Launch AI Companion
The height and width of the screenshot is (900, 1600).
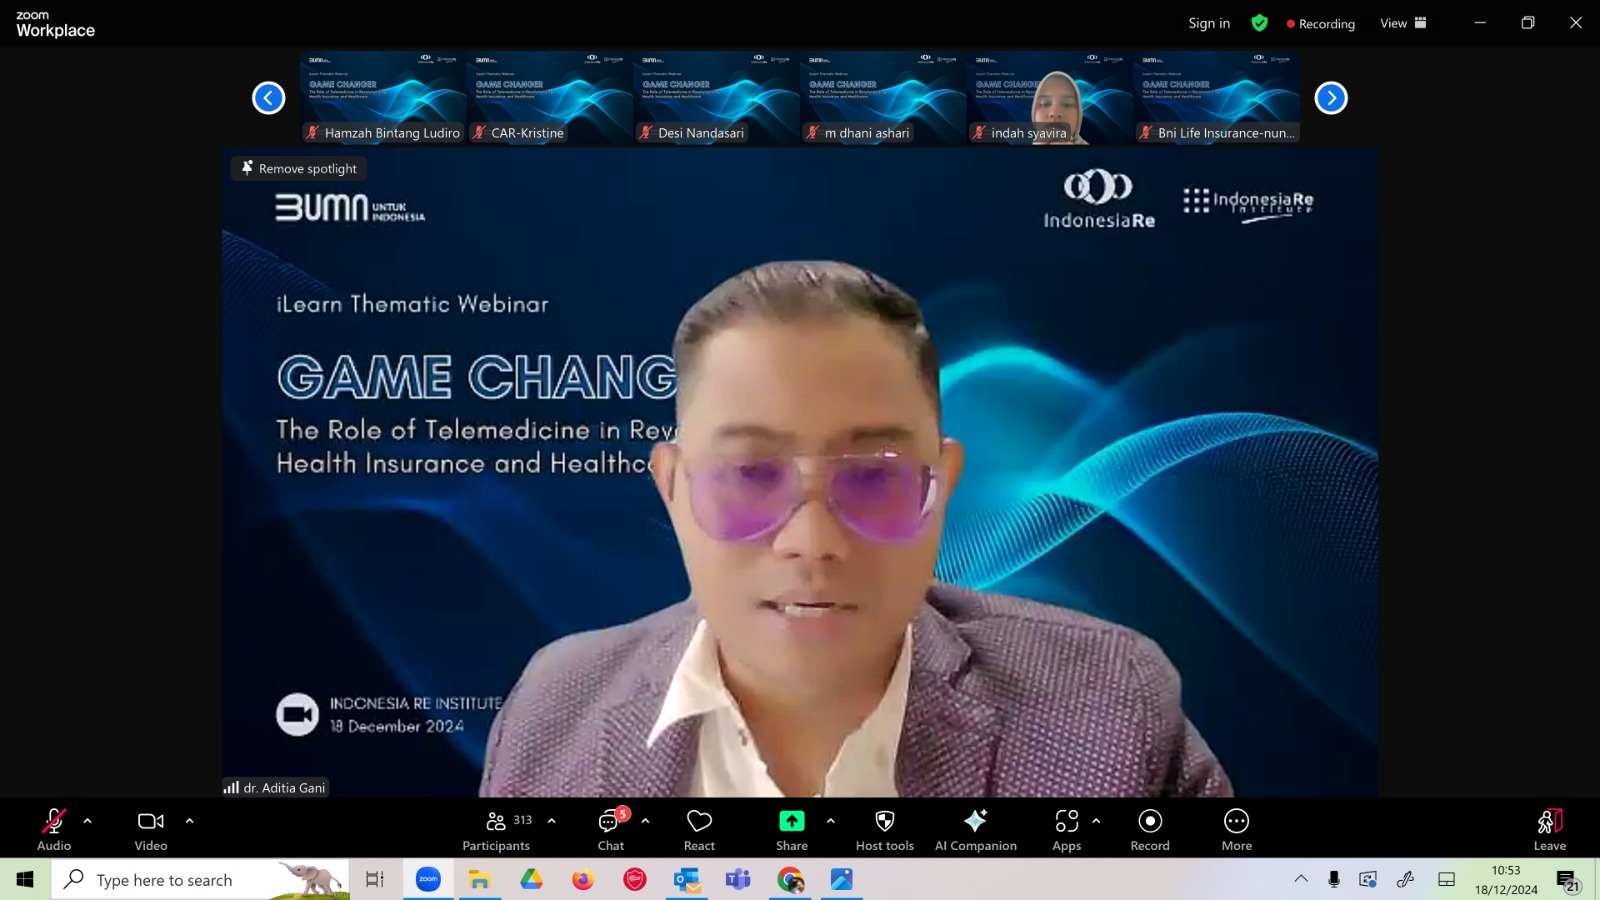975,830
